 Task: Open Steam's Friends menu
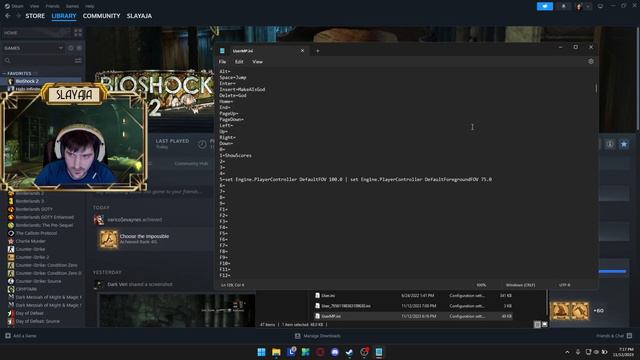pyautogui.click(x=52, y=6)
